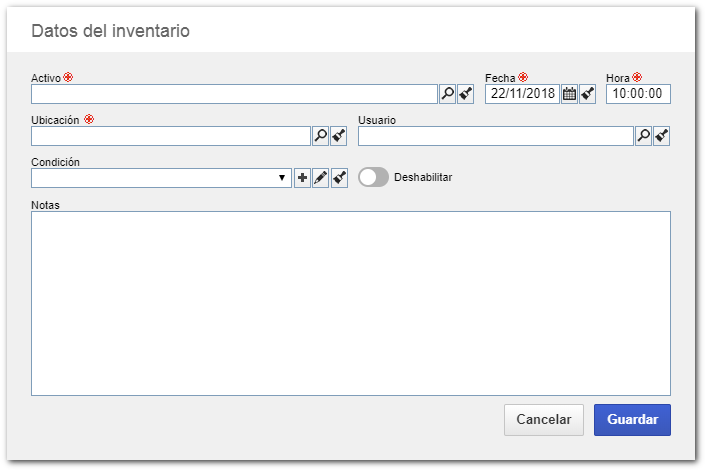Clear the Activo field with eraser icon
Viewport: 705px width, 470px height.
pyautogui.click(x=466, y=94)
